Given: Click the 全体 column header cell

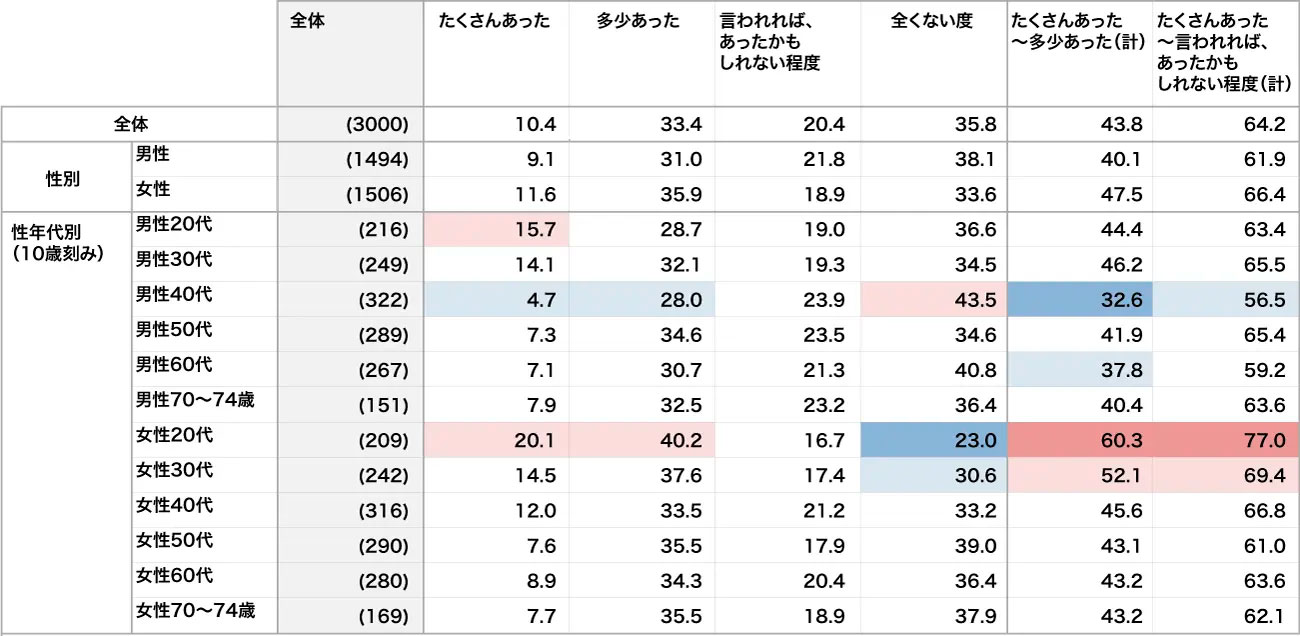Looking at the screenshot, I should pyautogui.click(x=307, y=22).
